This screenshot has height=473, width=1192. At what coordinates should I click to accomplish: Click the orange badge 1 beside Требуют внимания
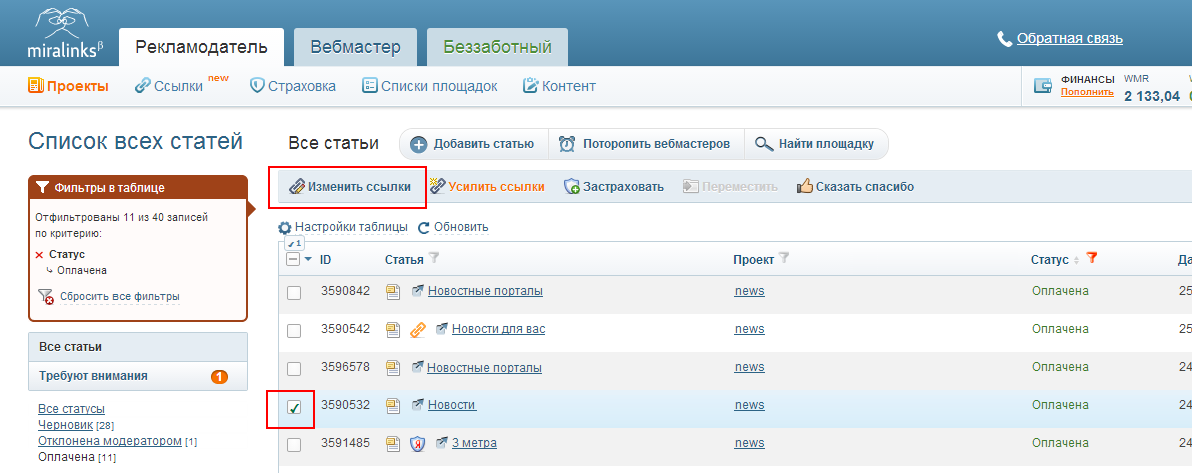[x=220, y=376]
